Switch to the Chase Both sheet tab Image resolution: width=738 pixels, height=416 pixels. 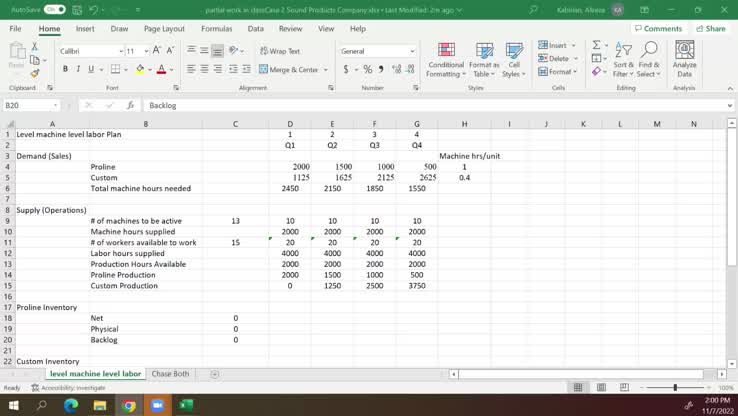point(170,374)
